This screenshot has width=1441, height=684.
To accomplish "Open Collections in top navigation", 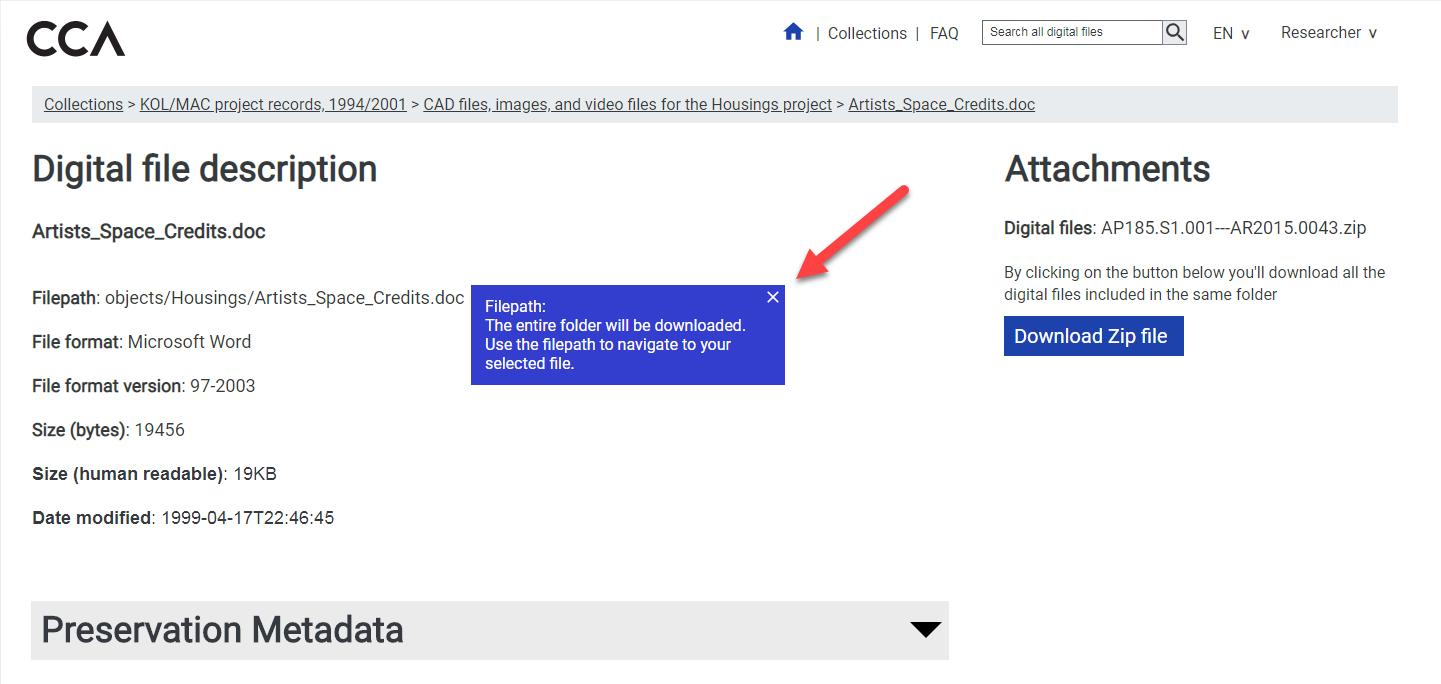I will 867,33.
